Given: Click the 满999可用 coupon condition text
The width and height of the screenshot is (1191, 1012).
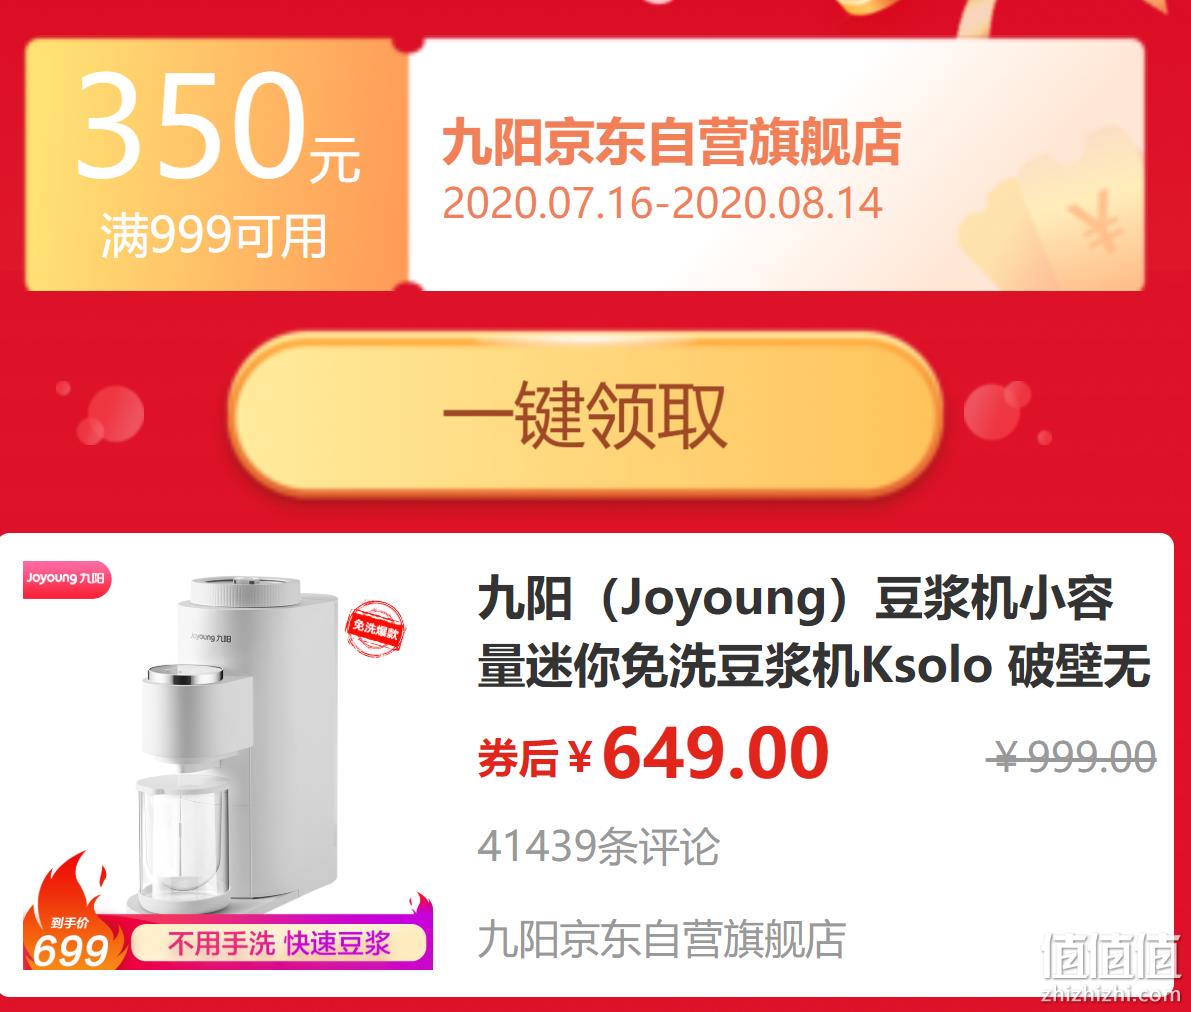Looking at the screenshot, I should pos(214,236).
